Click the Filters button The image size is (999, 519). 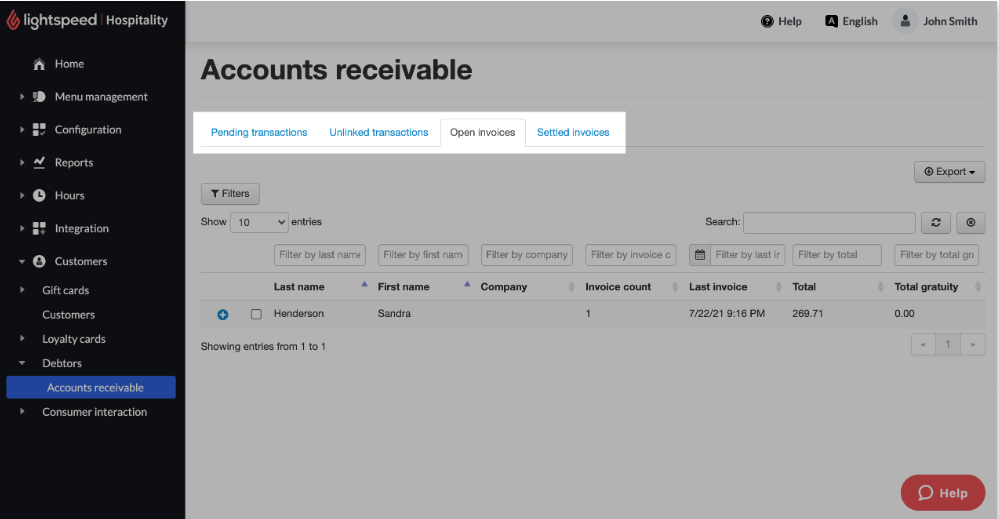230,194
